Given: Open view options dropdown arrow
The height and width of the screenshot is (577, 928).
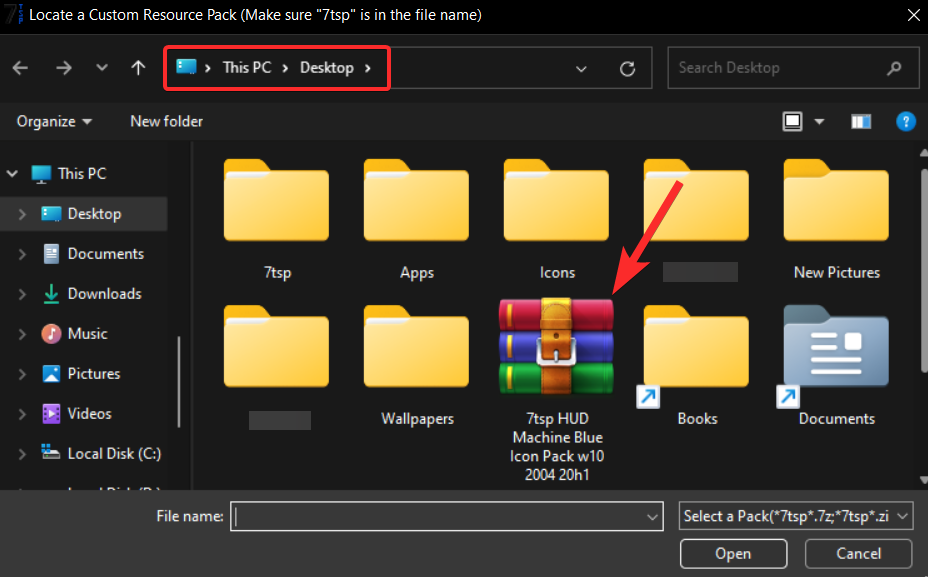Looking at the screenshot, I should click(819, 122).
